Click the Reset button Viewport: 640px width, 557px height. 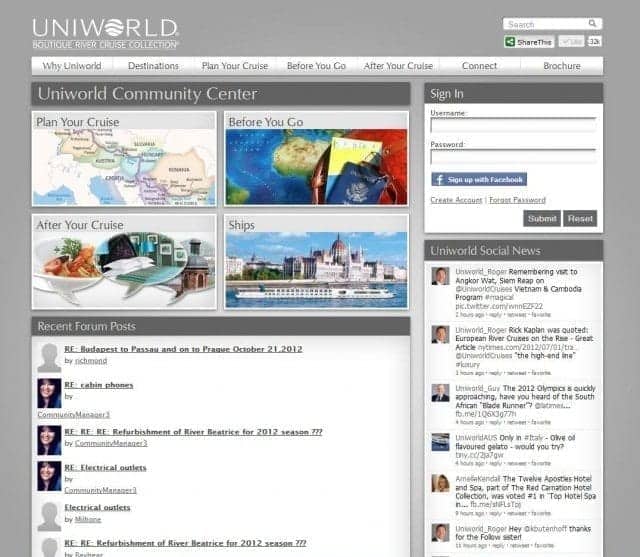click(x=580, y=218)
